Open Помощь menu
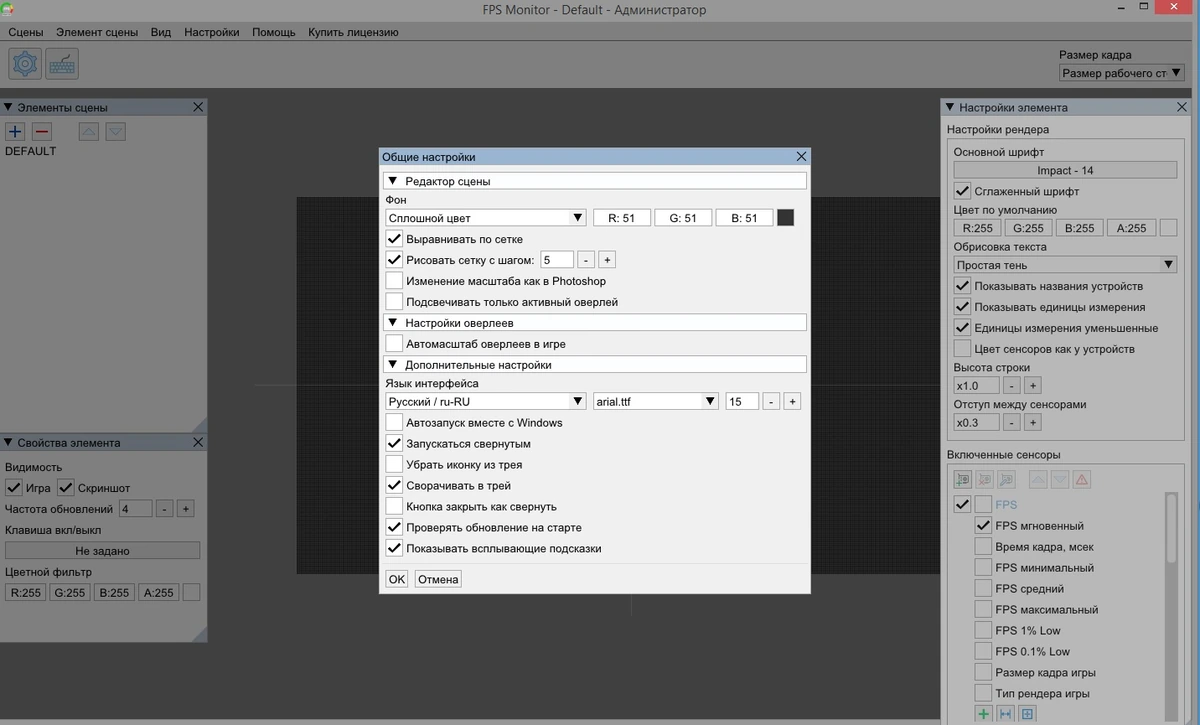The height and width of the screenshot is (725, 1200). 274,32
